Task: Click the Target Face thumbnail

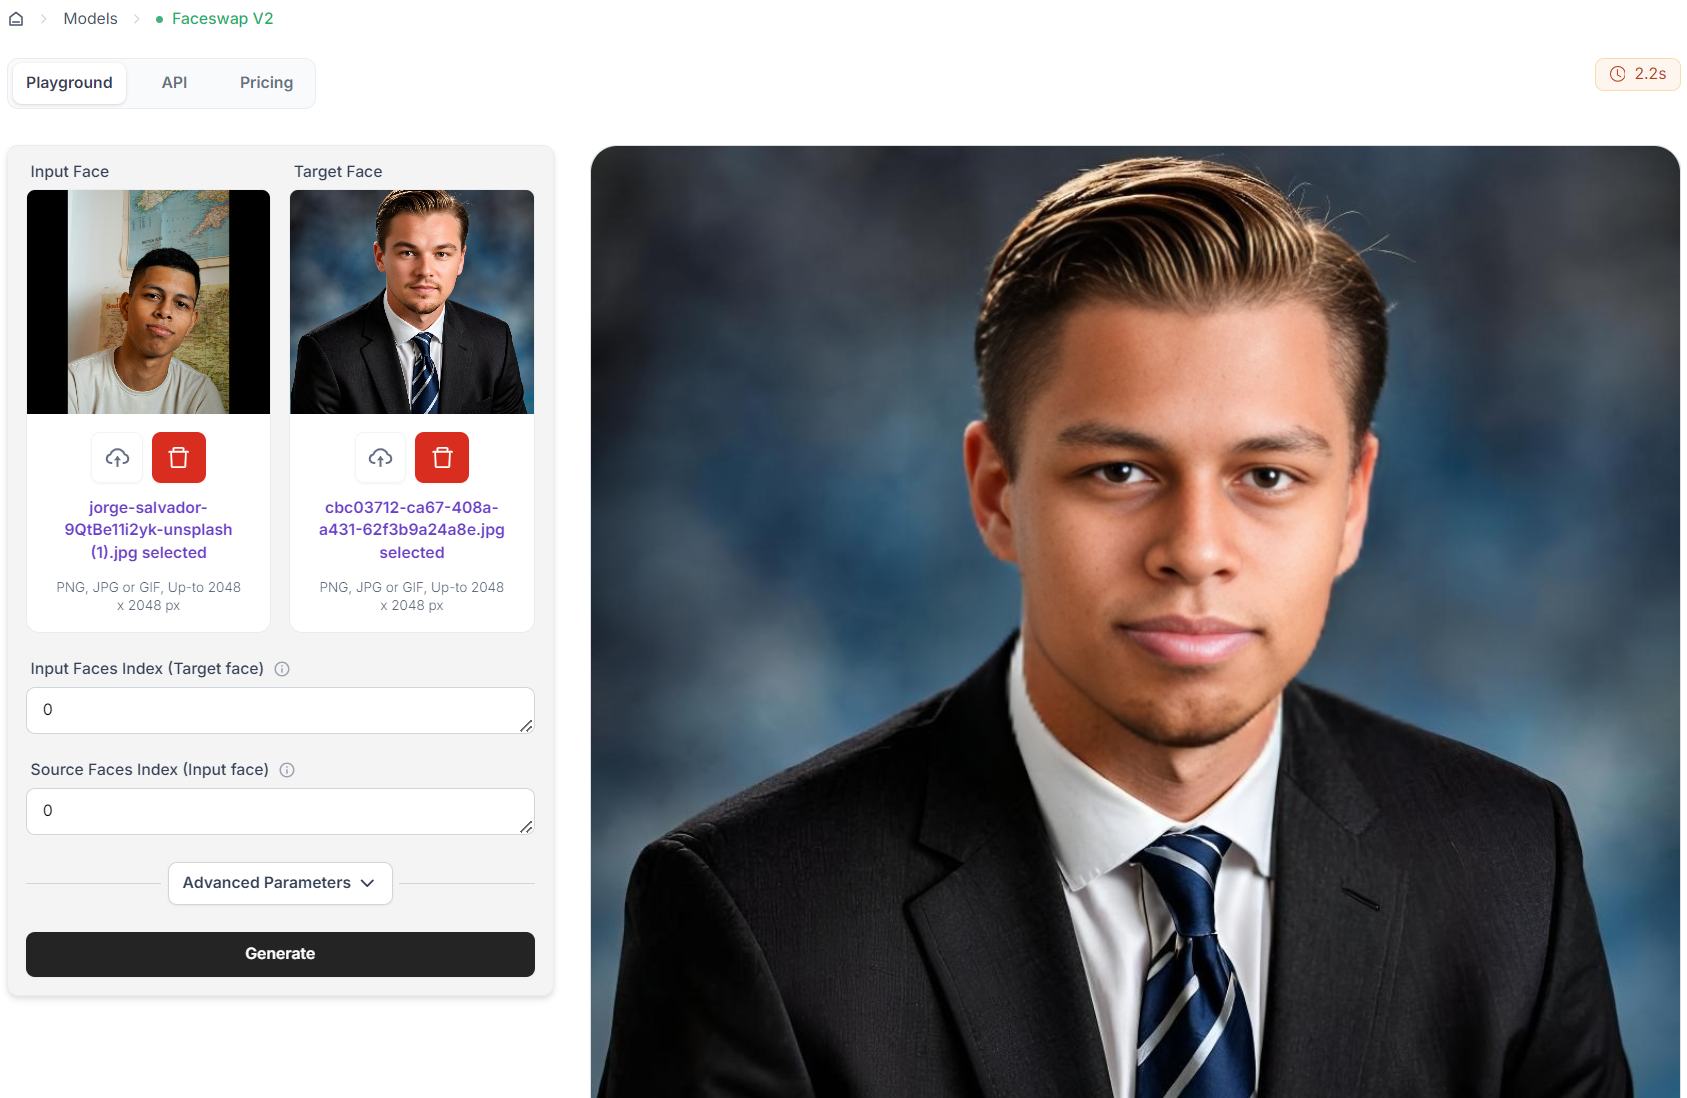Action: pyautogui.click(x=412, y=302)
